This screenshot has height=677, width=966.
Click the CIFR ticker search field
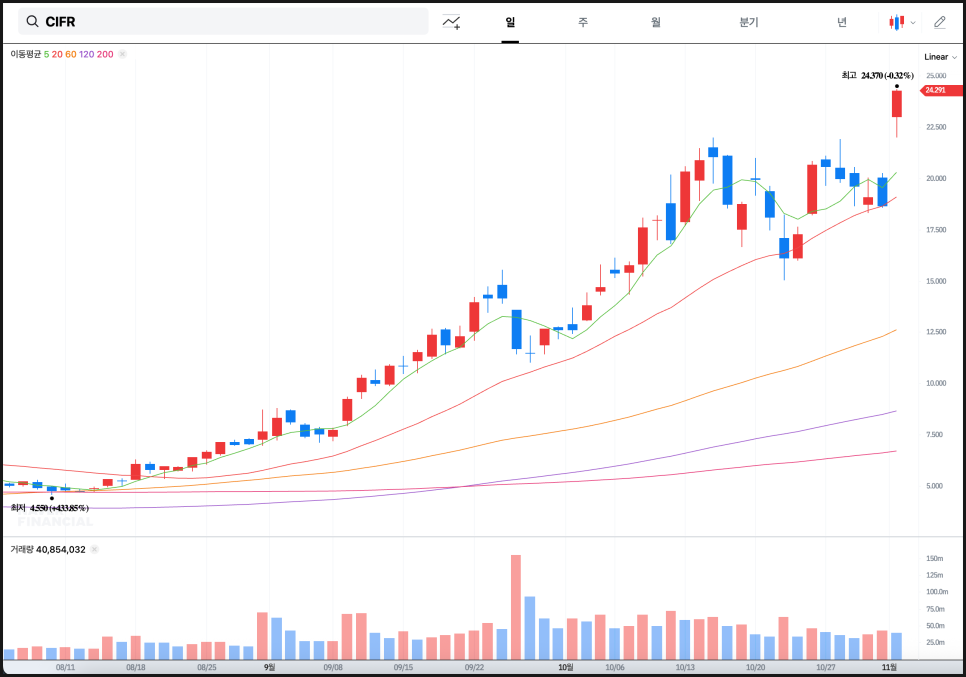click(230, 21)
